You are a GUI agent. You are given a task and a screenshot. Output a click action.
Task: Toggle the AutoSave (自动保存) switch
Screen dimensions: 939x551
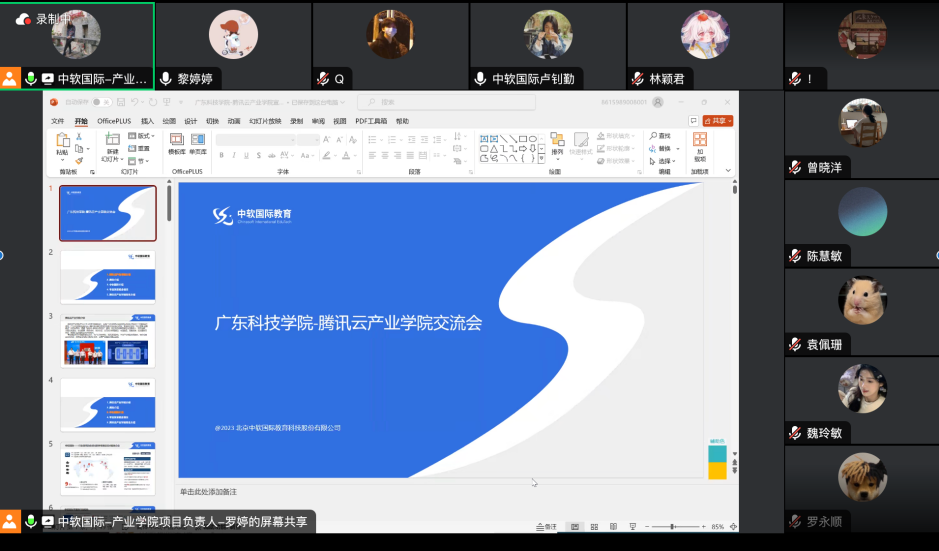102,102
